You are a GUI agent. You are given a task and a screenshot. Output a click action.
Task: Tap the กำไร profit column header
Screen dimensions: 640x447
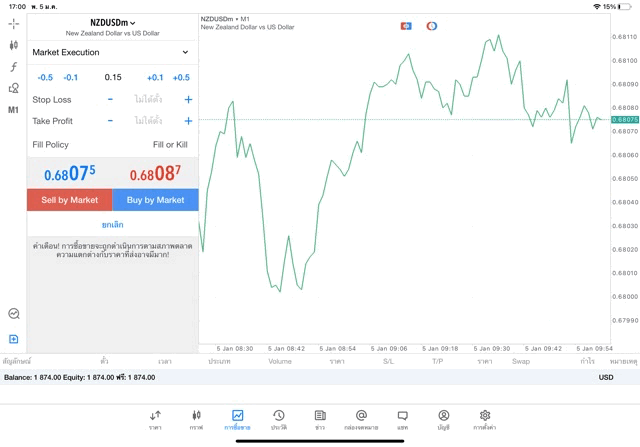(588, 361)
